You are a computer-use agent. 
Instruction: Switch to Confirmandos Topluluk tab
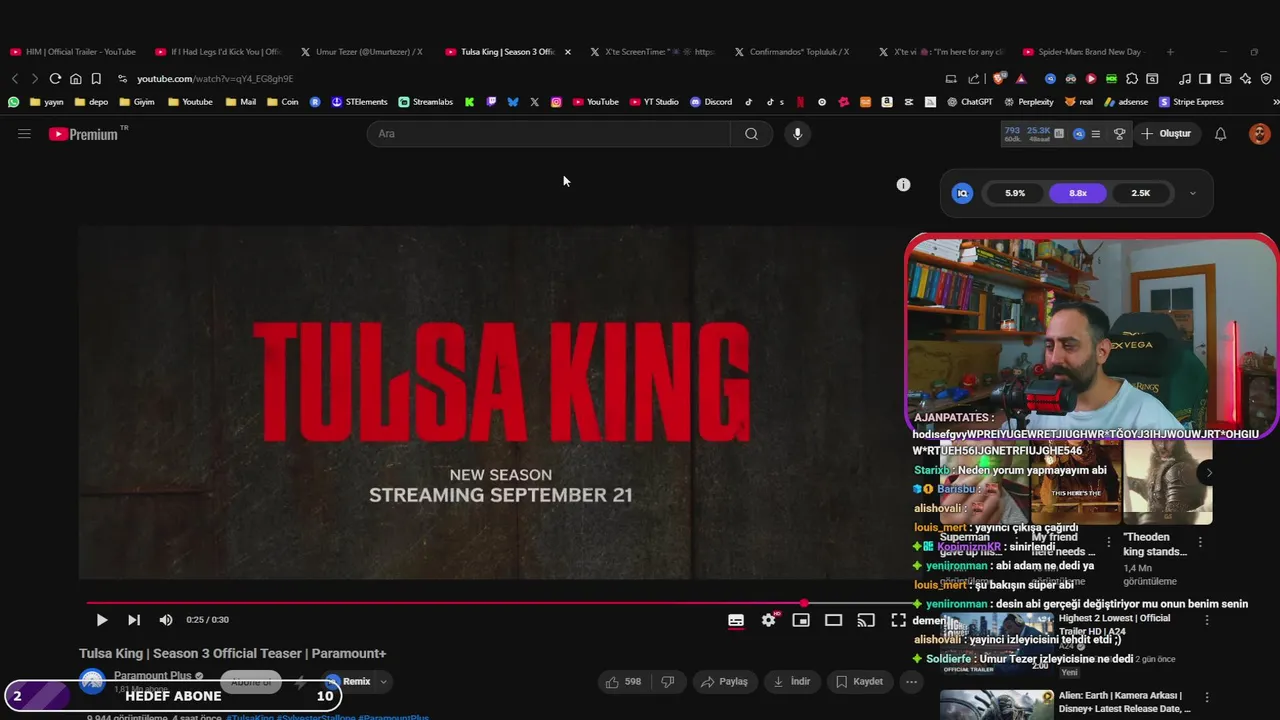click(x=796, y=52)
